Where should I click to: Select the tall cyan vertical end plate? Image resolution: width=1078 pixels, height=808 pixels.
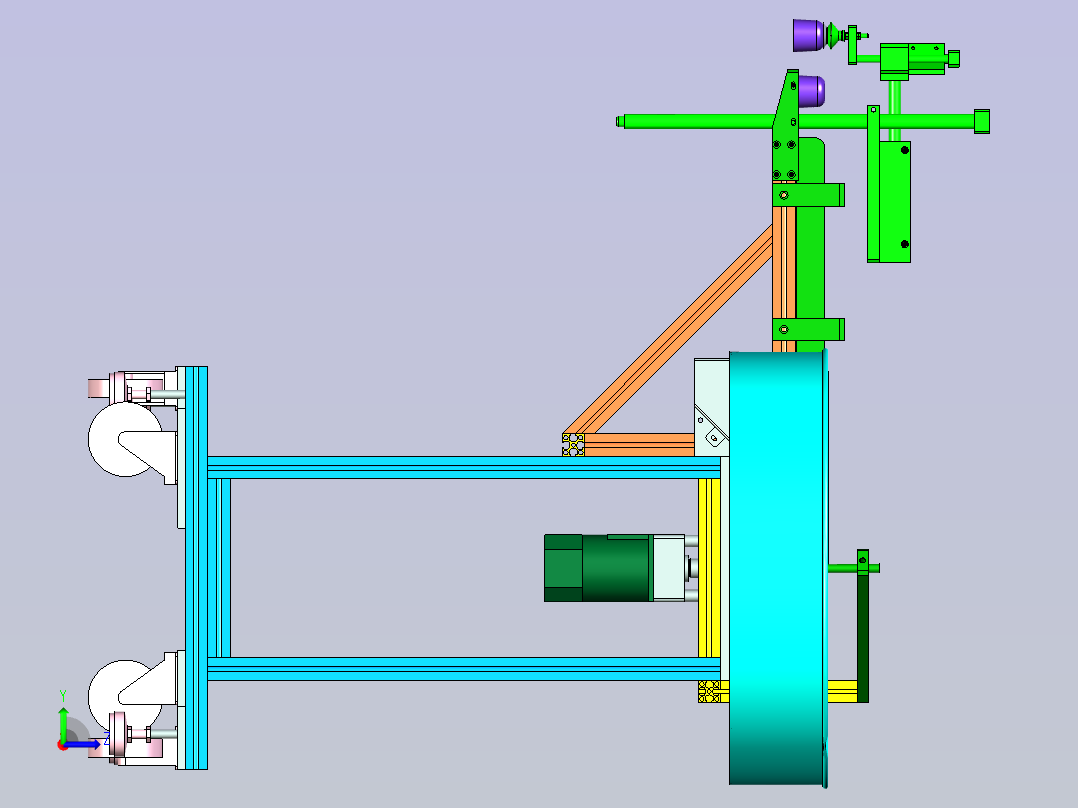(196, 568)
